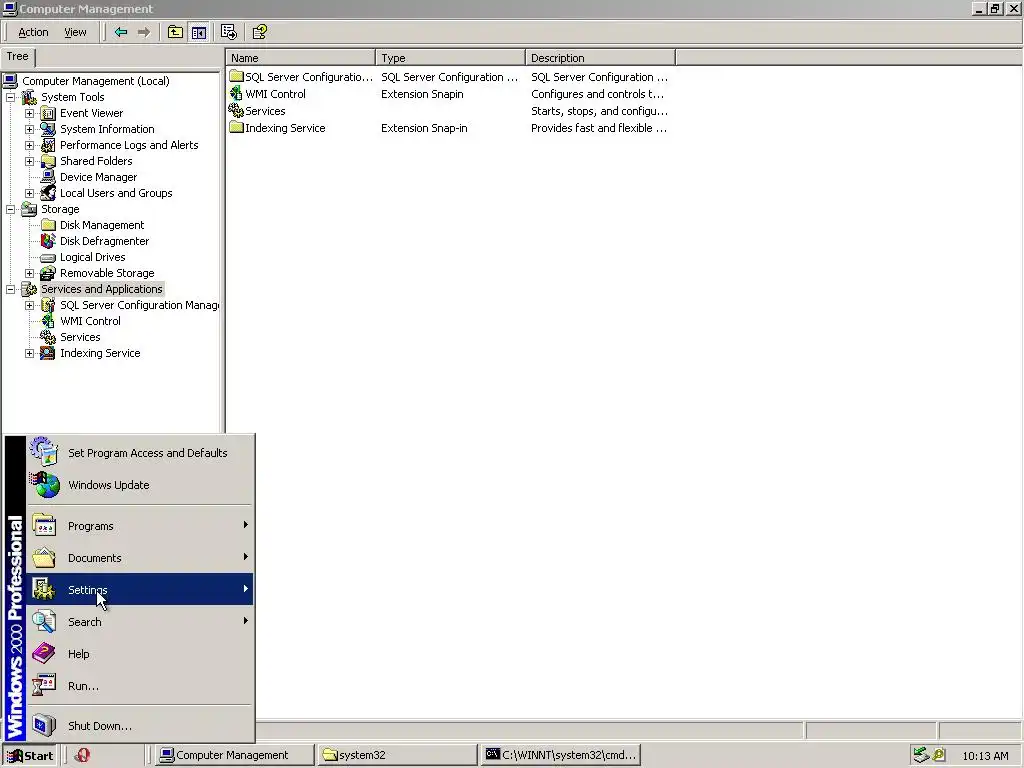Click the Forward arrow toolbar icon
The image size is (1024, 768).
(x=144, y=32)
